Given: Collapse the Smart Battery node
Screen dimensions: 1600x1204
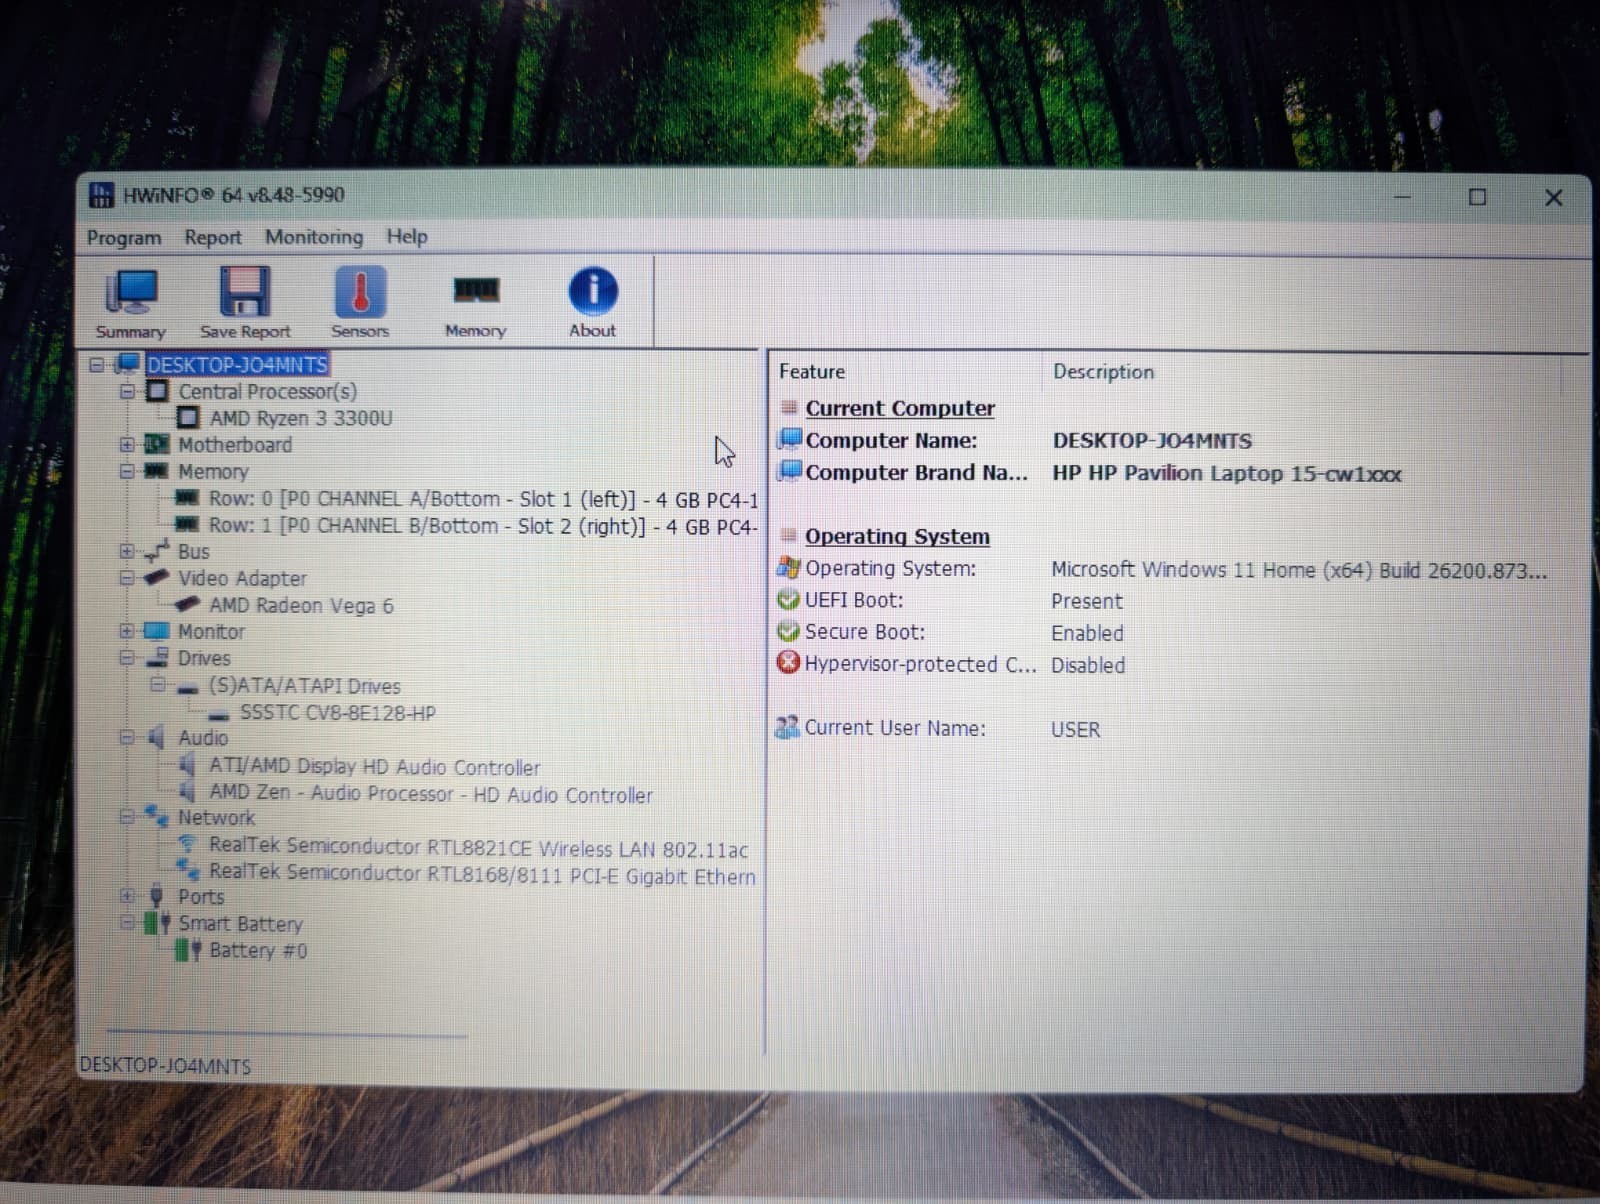Looking at the screenshot, I should point(127,922).
